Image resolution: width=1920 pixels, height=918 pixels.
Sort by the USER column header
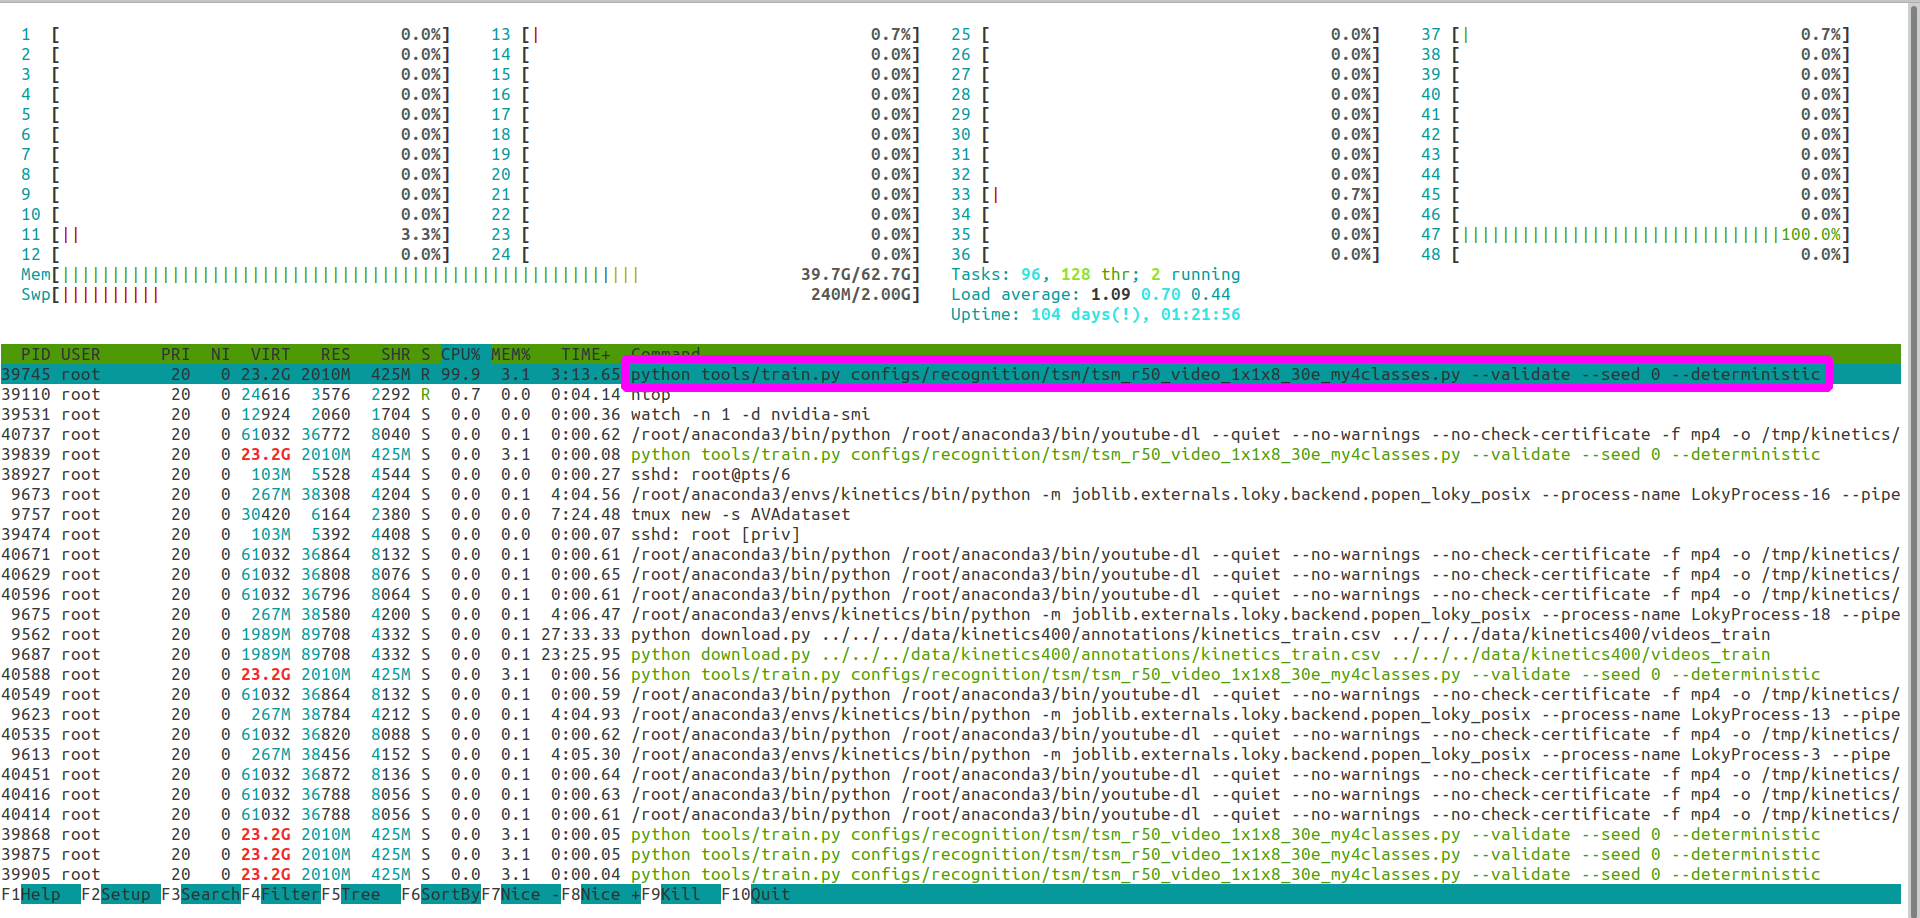[x=82, y=353]
